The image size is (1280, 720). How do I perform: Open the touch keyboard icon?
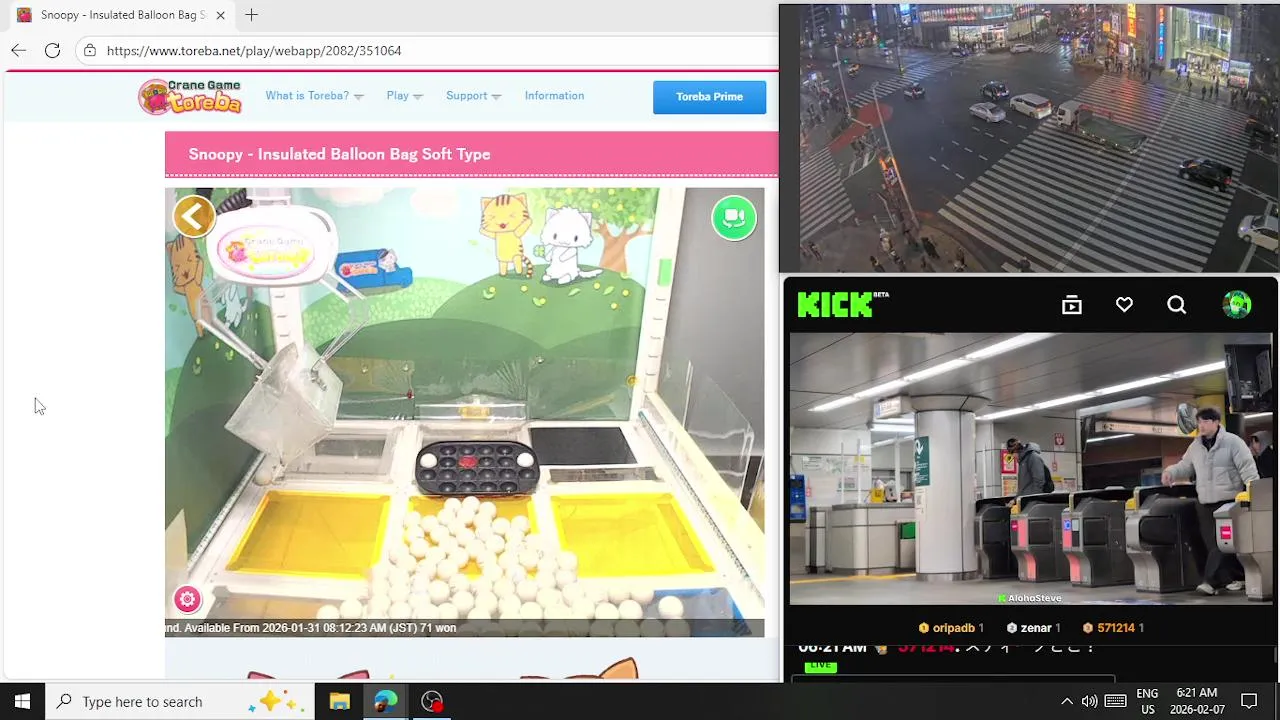coord(1116,701)
